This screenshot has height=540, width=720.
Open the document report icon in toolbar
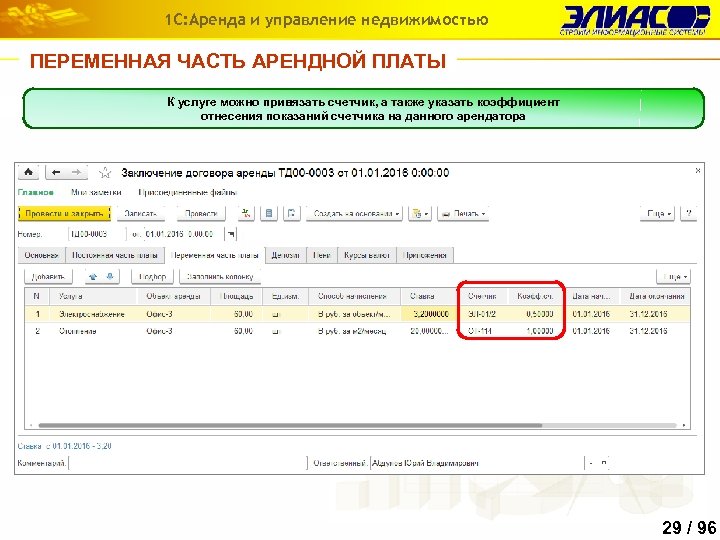[x=269, y=213]
